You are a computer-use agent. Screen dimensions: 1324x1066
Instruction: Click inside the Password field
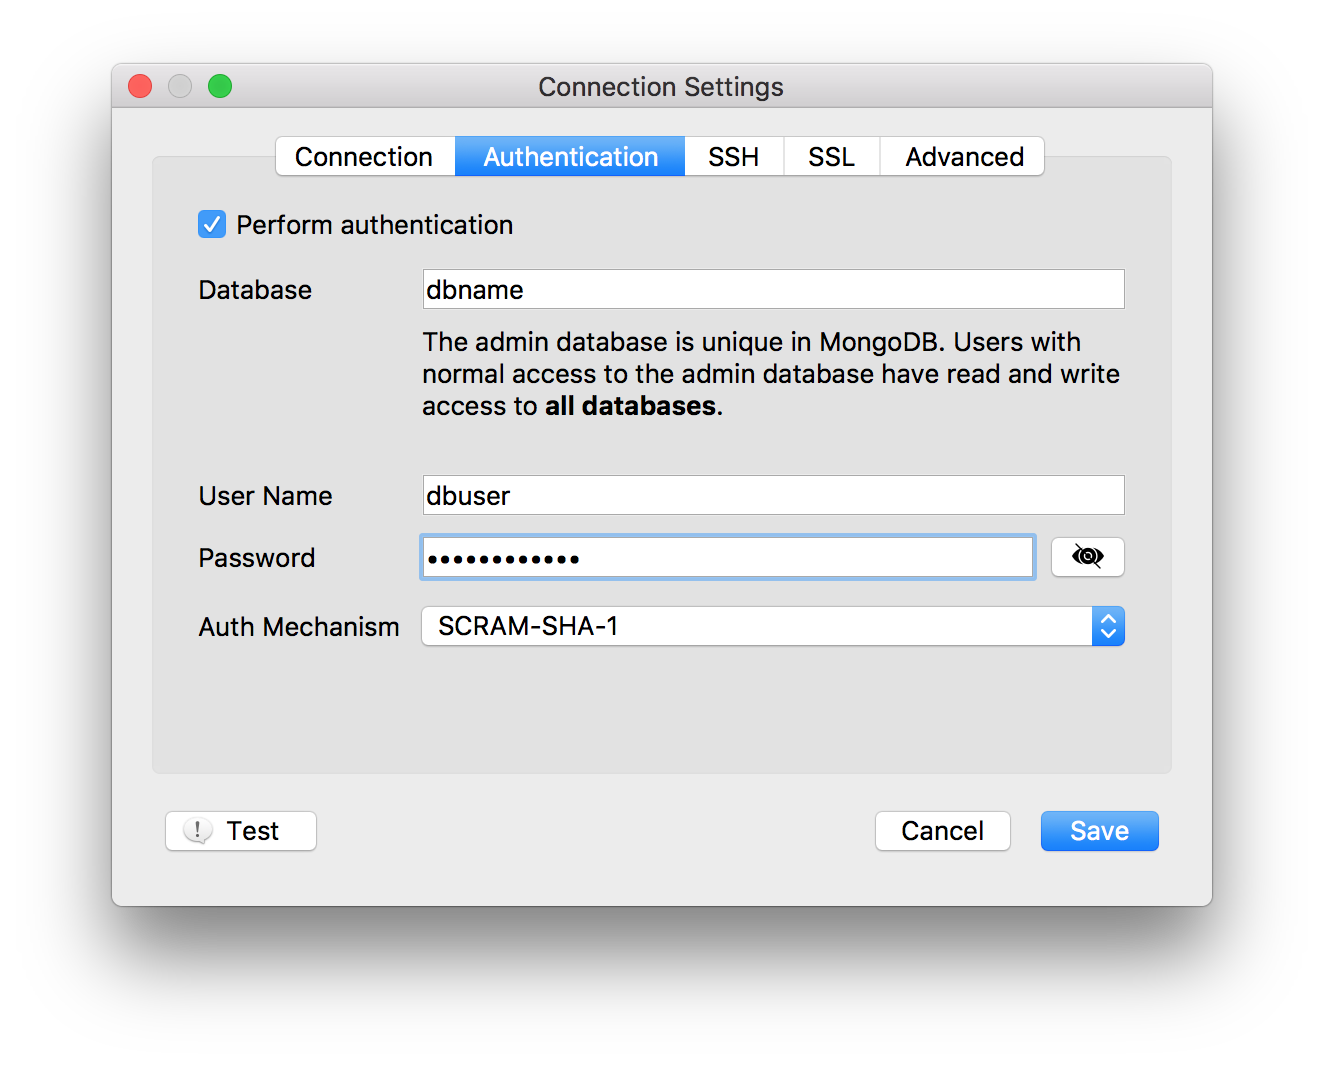click(728, 557)
